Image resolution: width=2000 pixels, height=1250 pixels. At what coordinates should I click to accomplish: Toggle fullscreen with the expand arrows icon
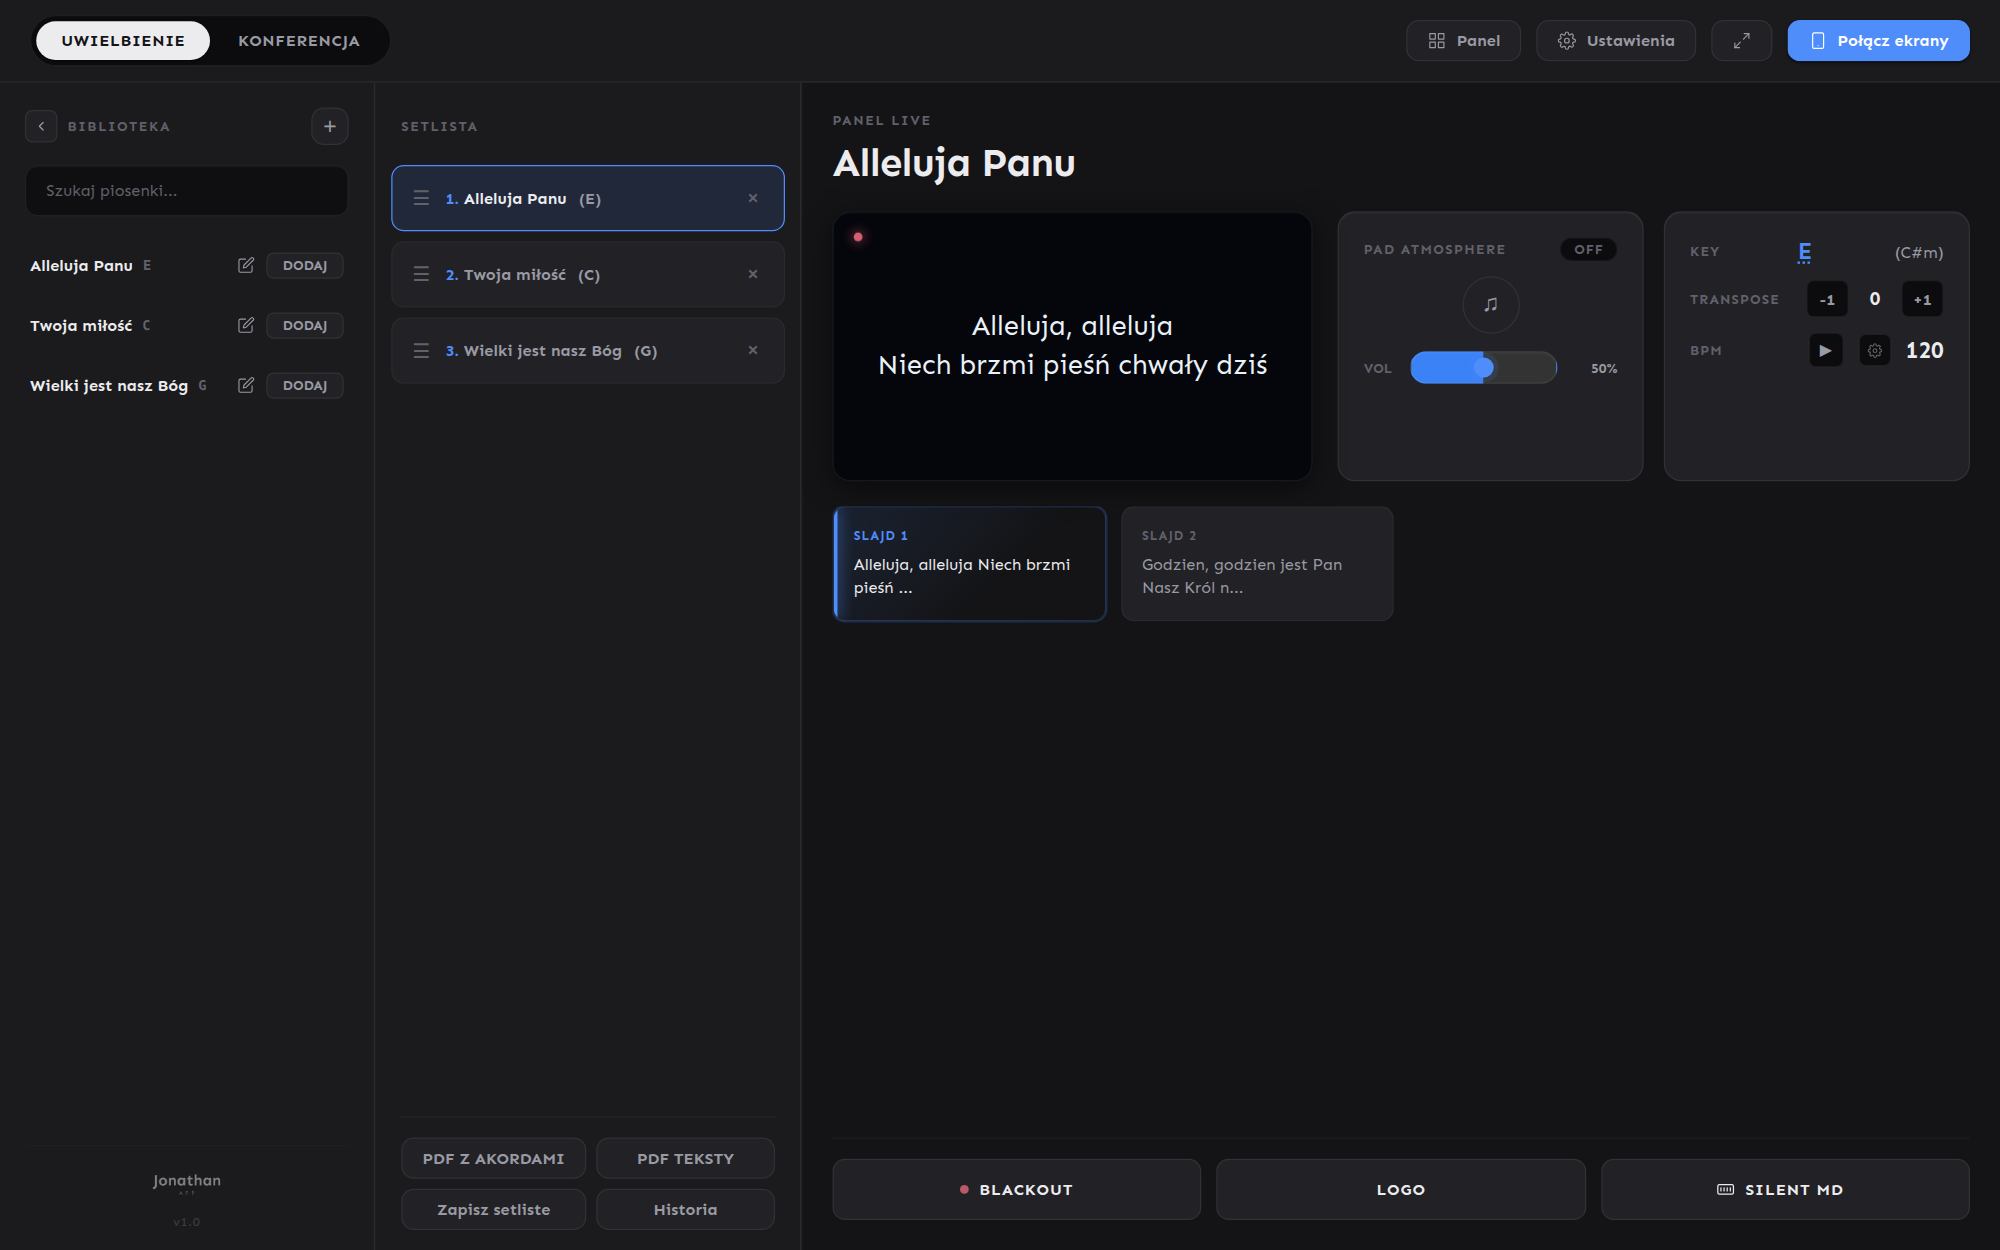[x=1741, y=40]
